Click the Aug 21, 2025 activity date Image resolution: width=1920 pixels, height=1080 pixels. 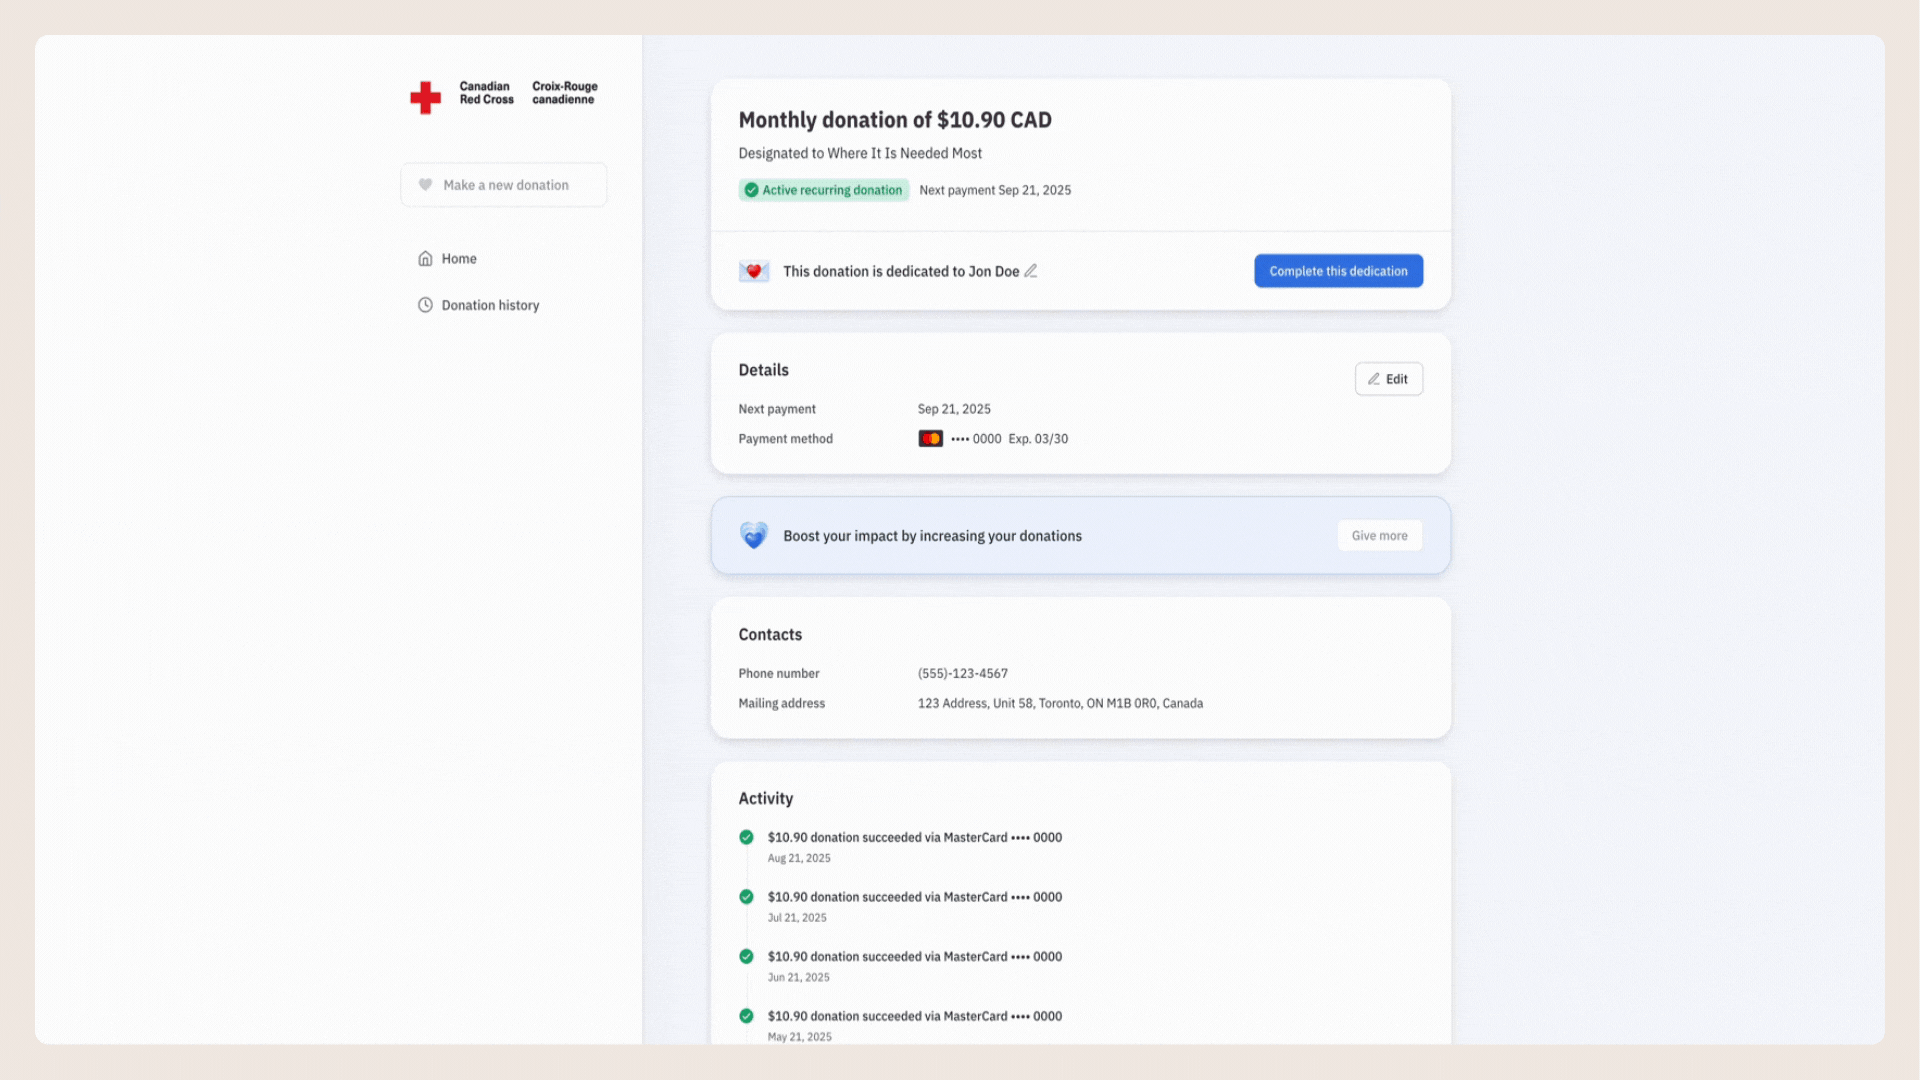click(x=799, y=858)
